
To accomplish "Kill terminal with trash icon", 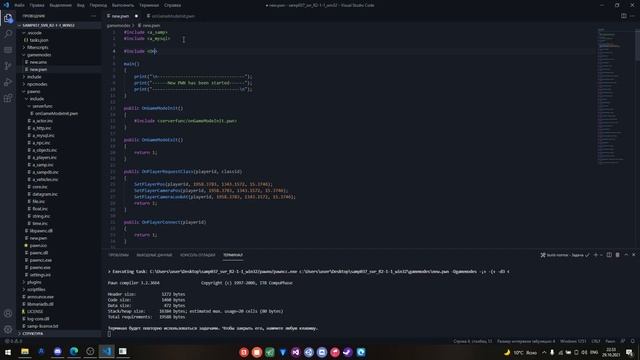I will click(x=618, y=255).
